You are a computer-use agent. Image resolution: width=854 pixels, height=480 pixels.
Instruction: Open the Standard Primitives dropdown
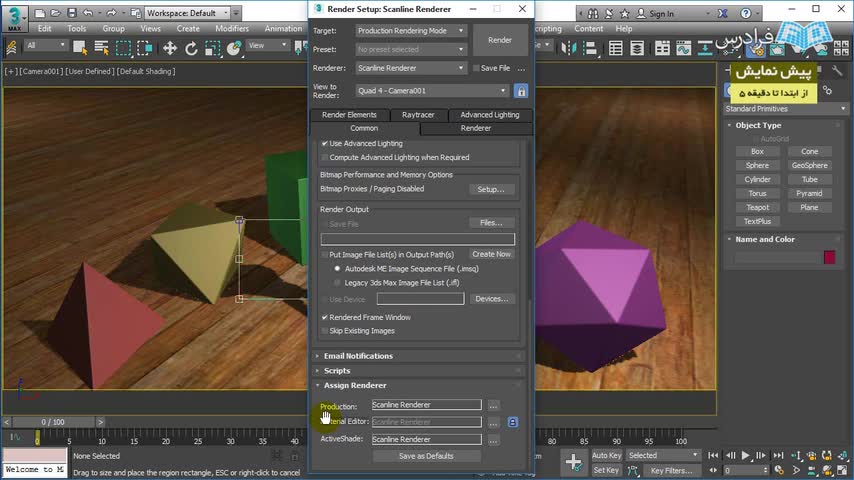coord(785,109)
